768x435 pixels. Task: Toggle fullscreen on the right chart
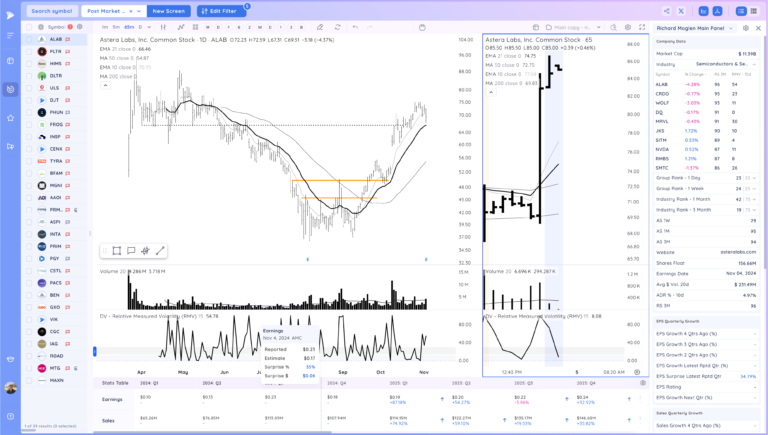coord(643,27)
